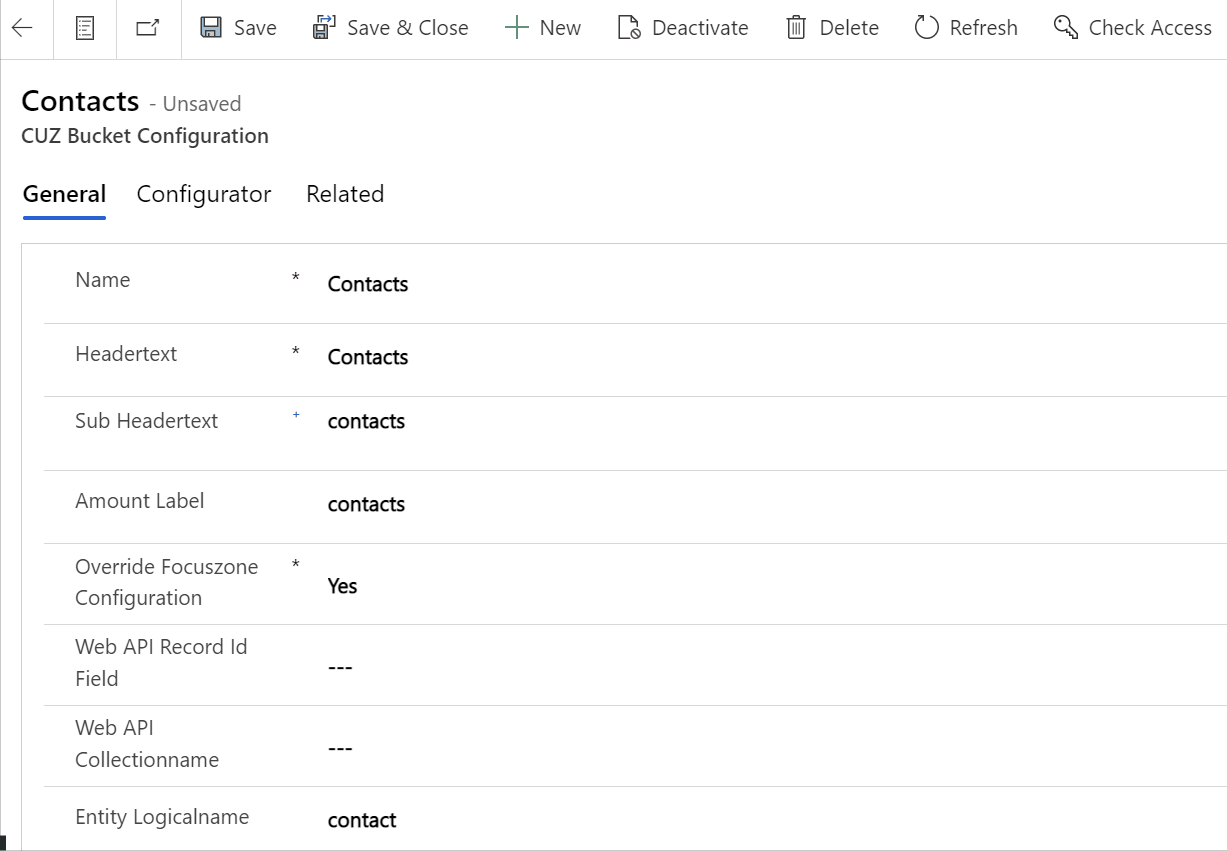Viewport: 1227px width, 851px height.
Task: Open the form summary panel icon
Action: [84, 27]
